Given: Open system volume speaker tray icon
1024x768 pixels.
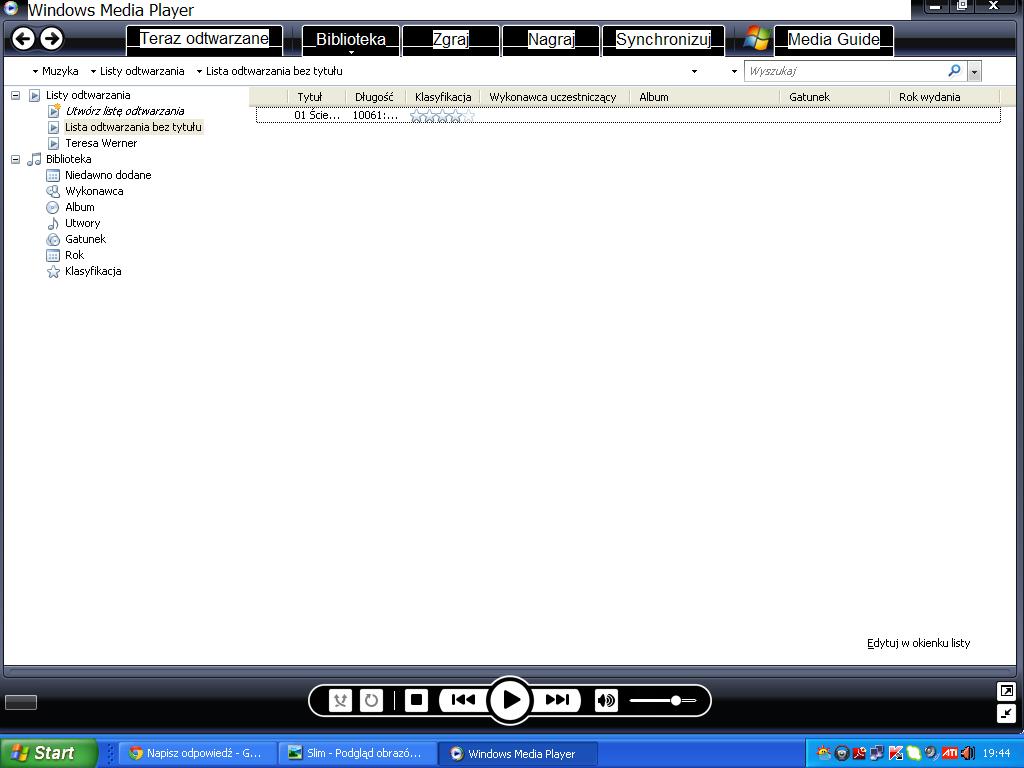Looking at the screenshot, I should coord(967,753).
